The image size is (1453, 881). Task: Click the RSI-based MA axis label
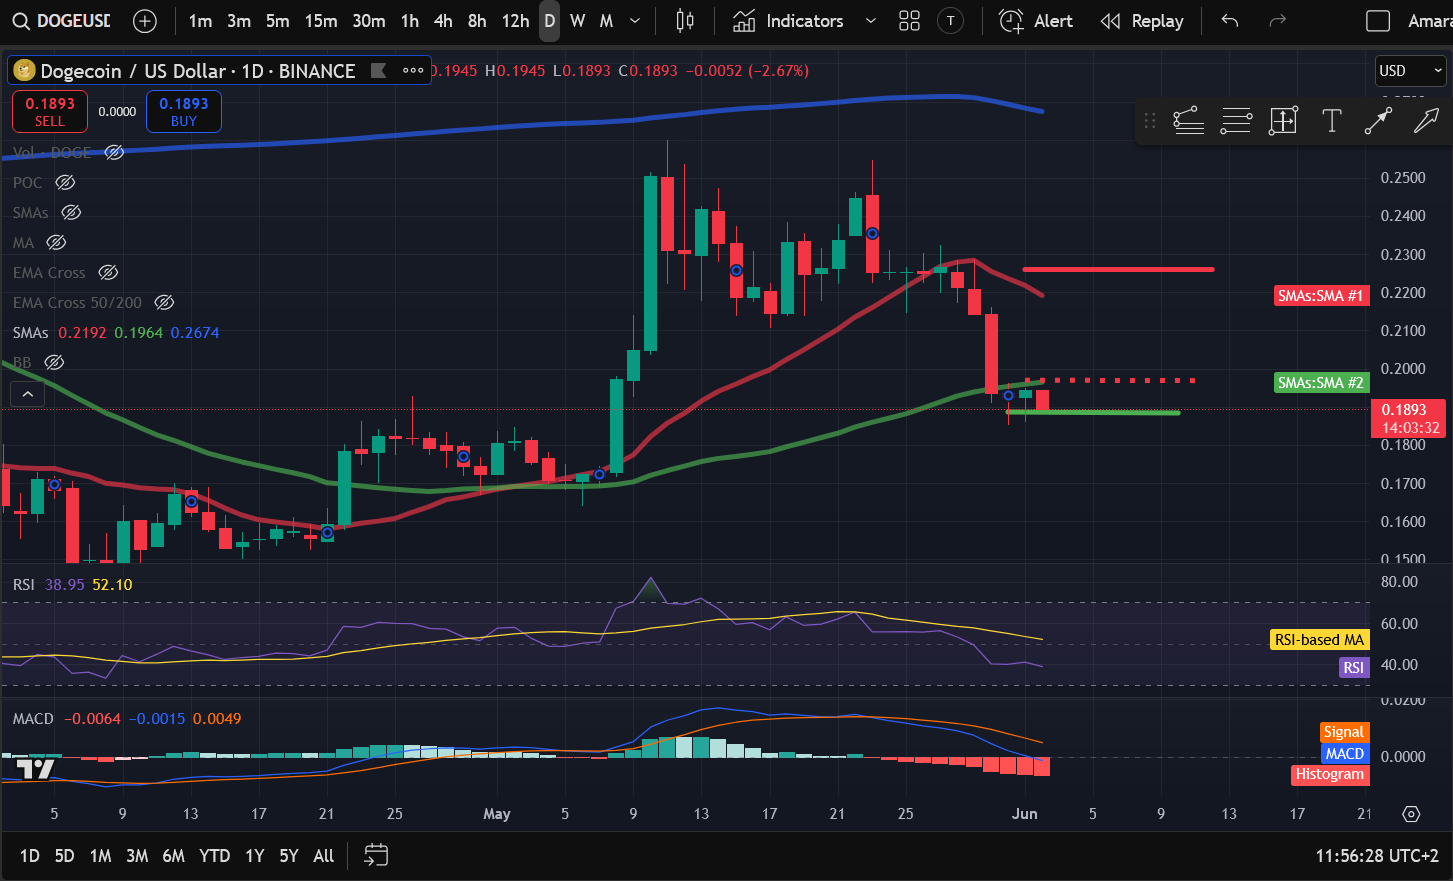pos(1319,640)
